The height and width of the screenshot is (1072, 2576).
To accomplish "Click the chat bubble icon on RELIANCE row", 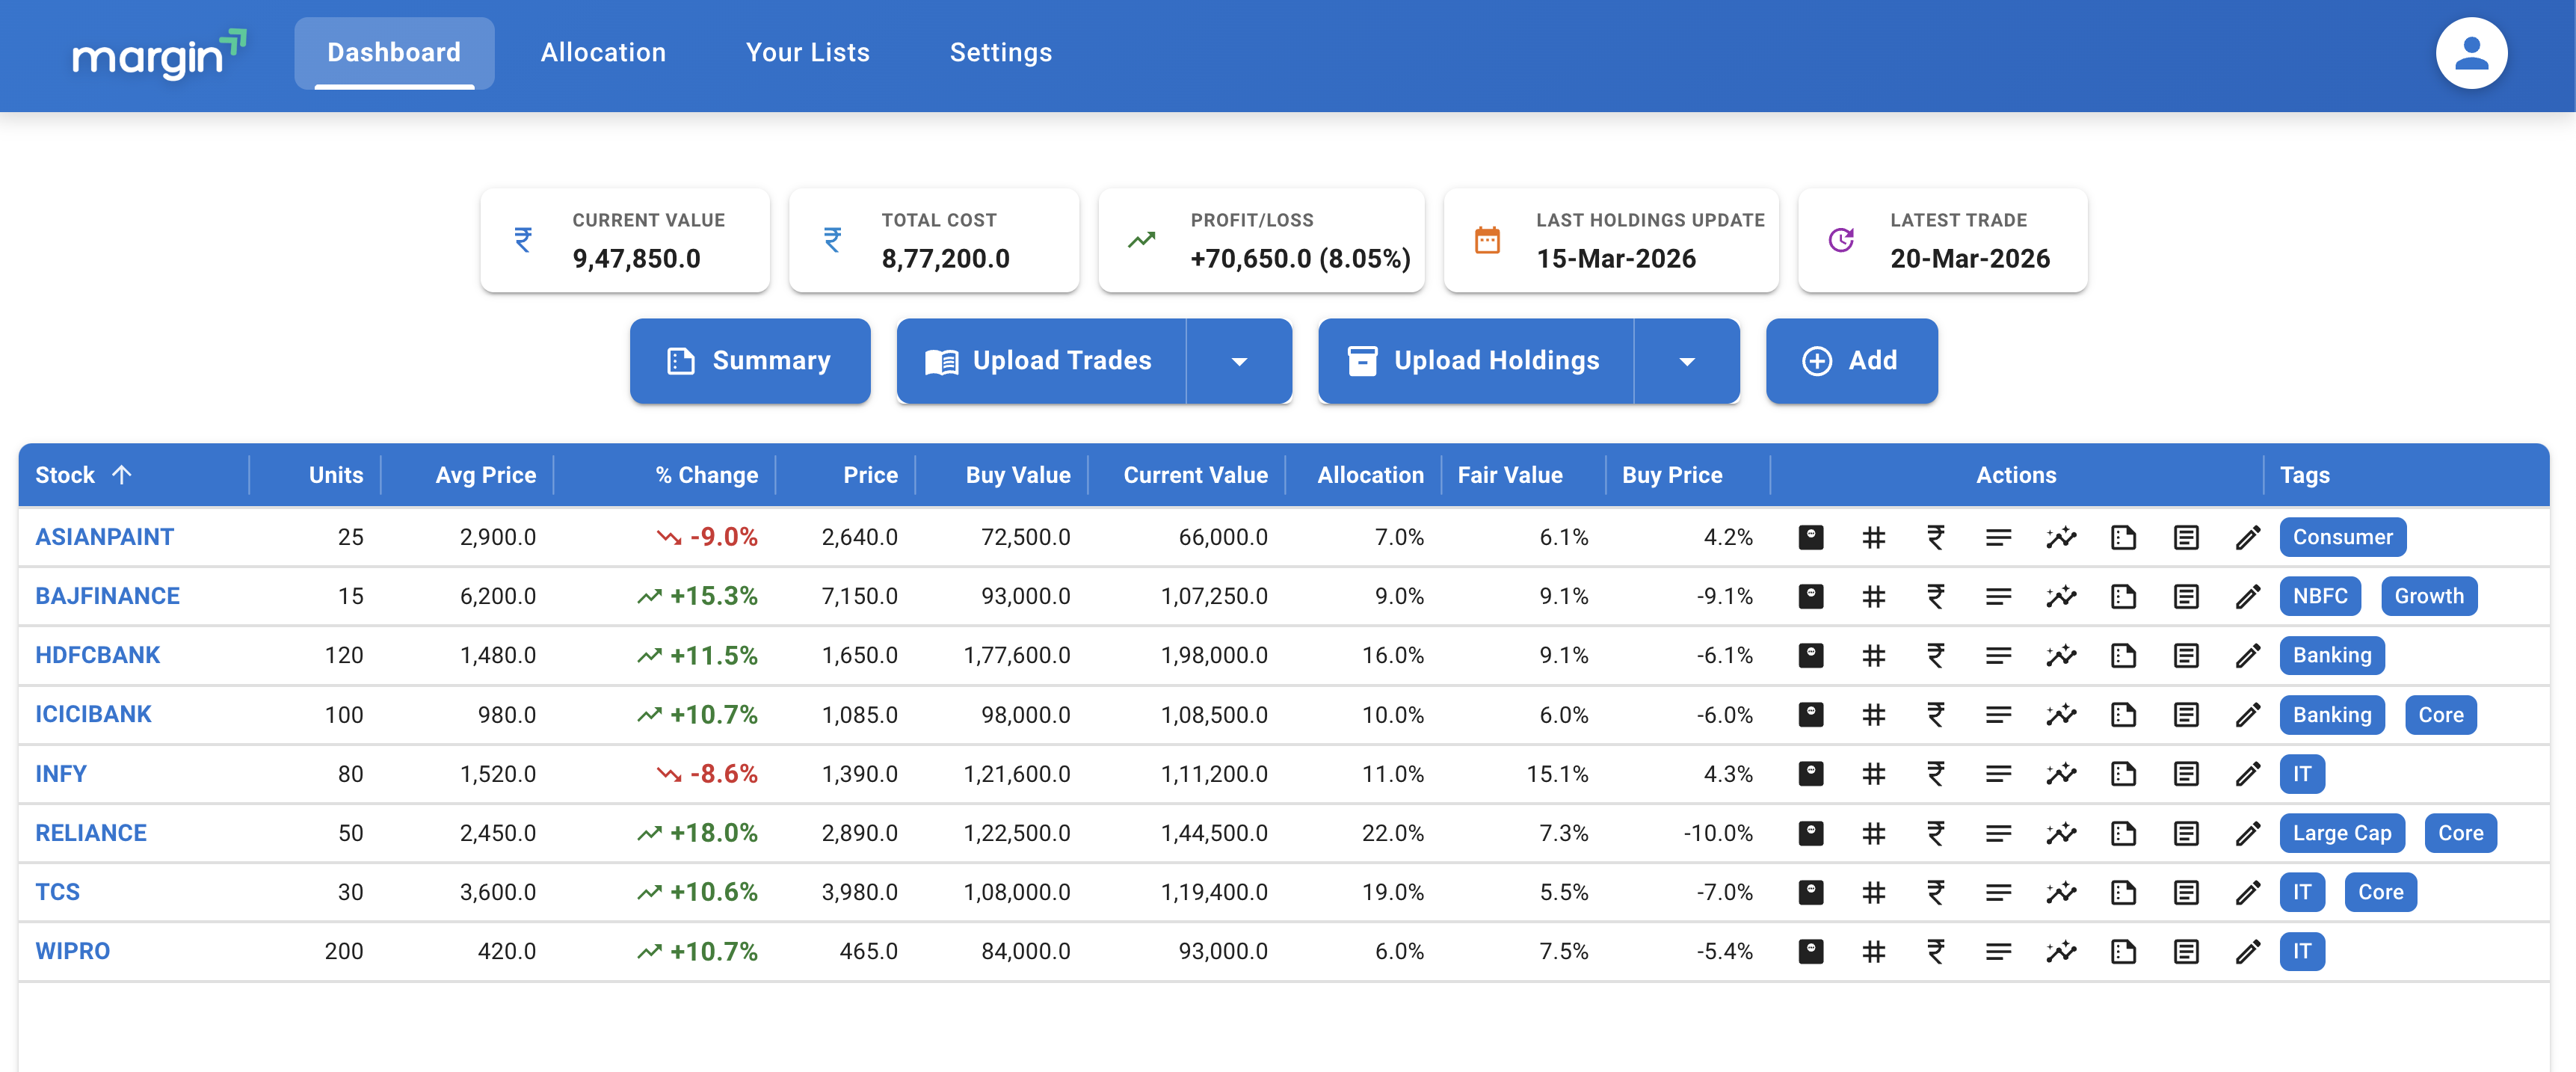I will pos(1812,832).
